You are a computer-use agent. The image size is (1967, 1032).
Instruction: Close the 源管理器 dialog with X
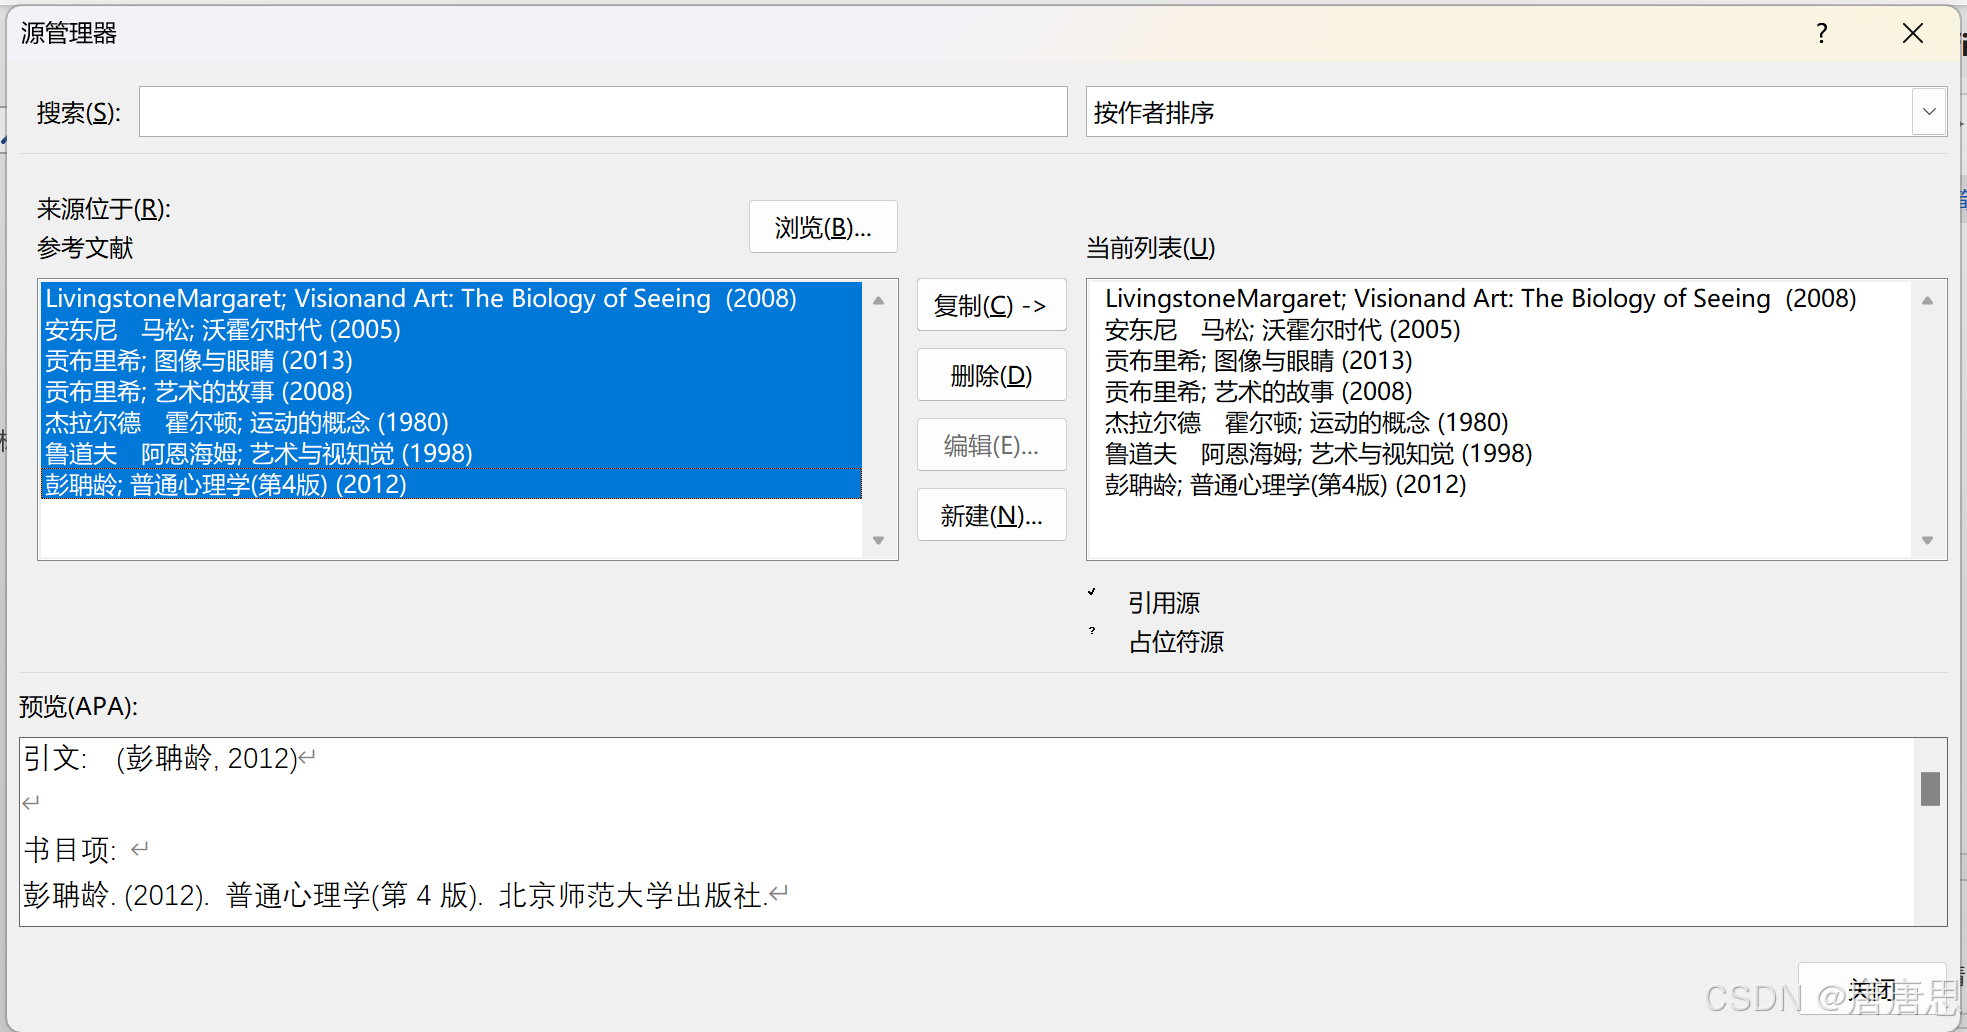[1912, 33]
